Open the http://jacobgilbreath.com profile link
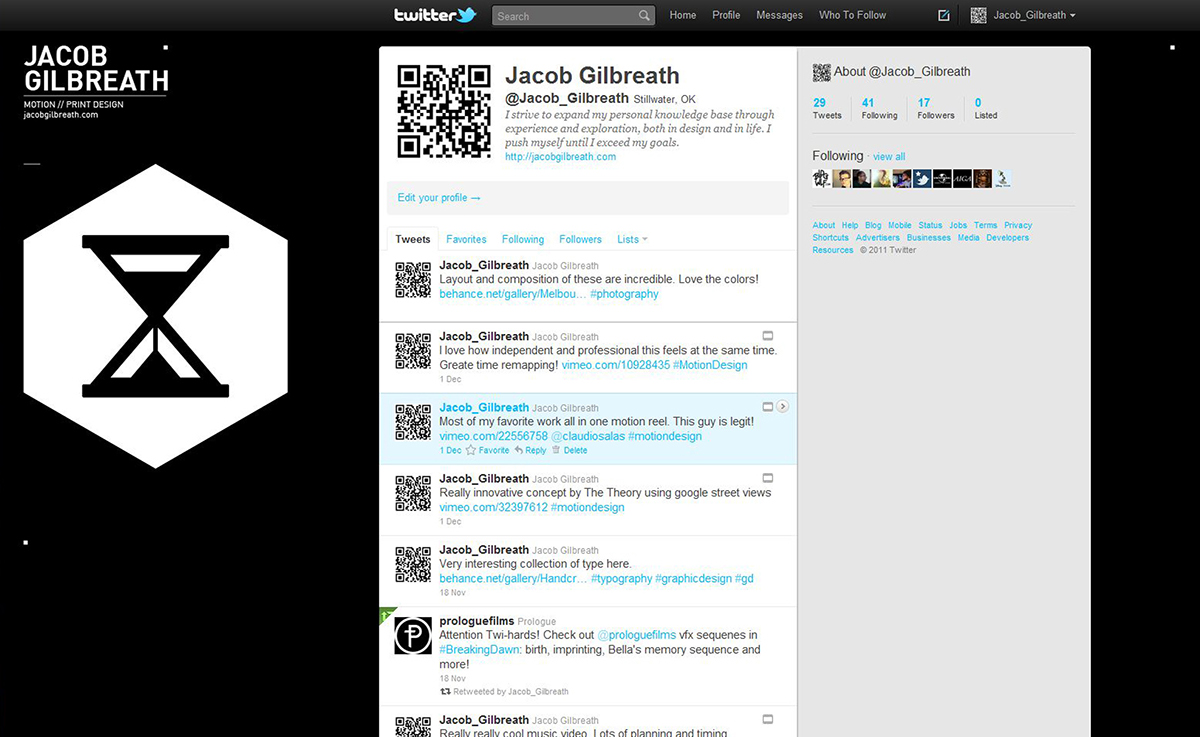 pos(560,157)
